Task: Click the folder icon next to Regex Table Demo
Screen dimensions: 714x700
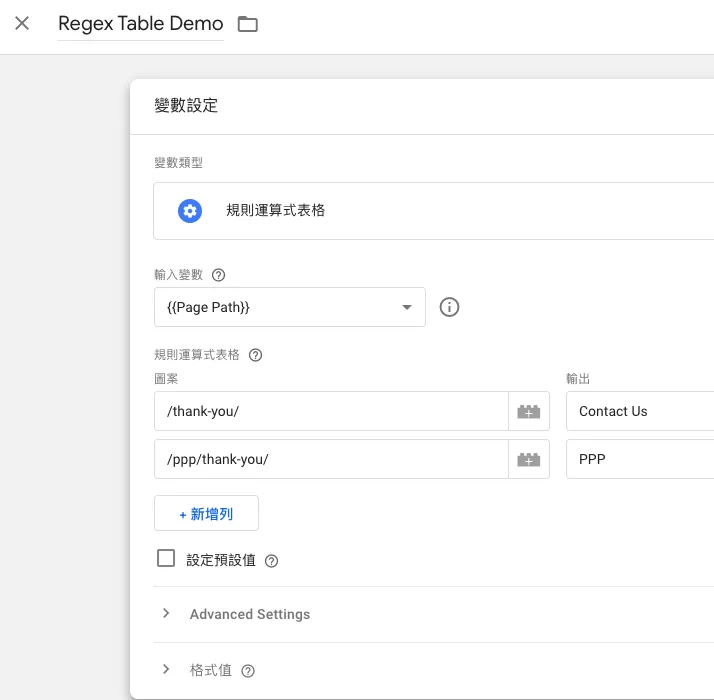Action: click(248, 24)
